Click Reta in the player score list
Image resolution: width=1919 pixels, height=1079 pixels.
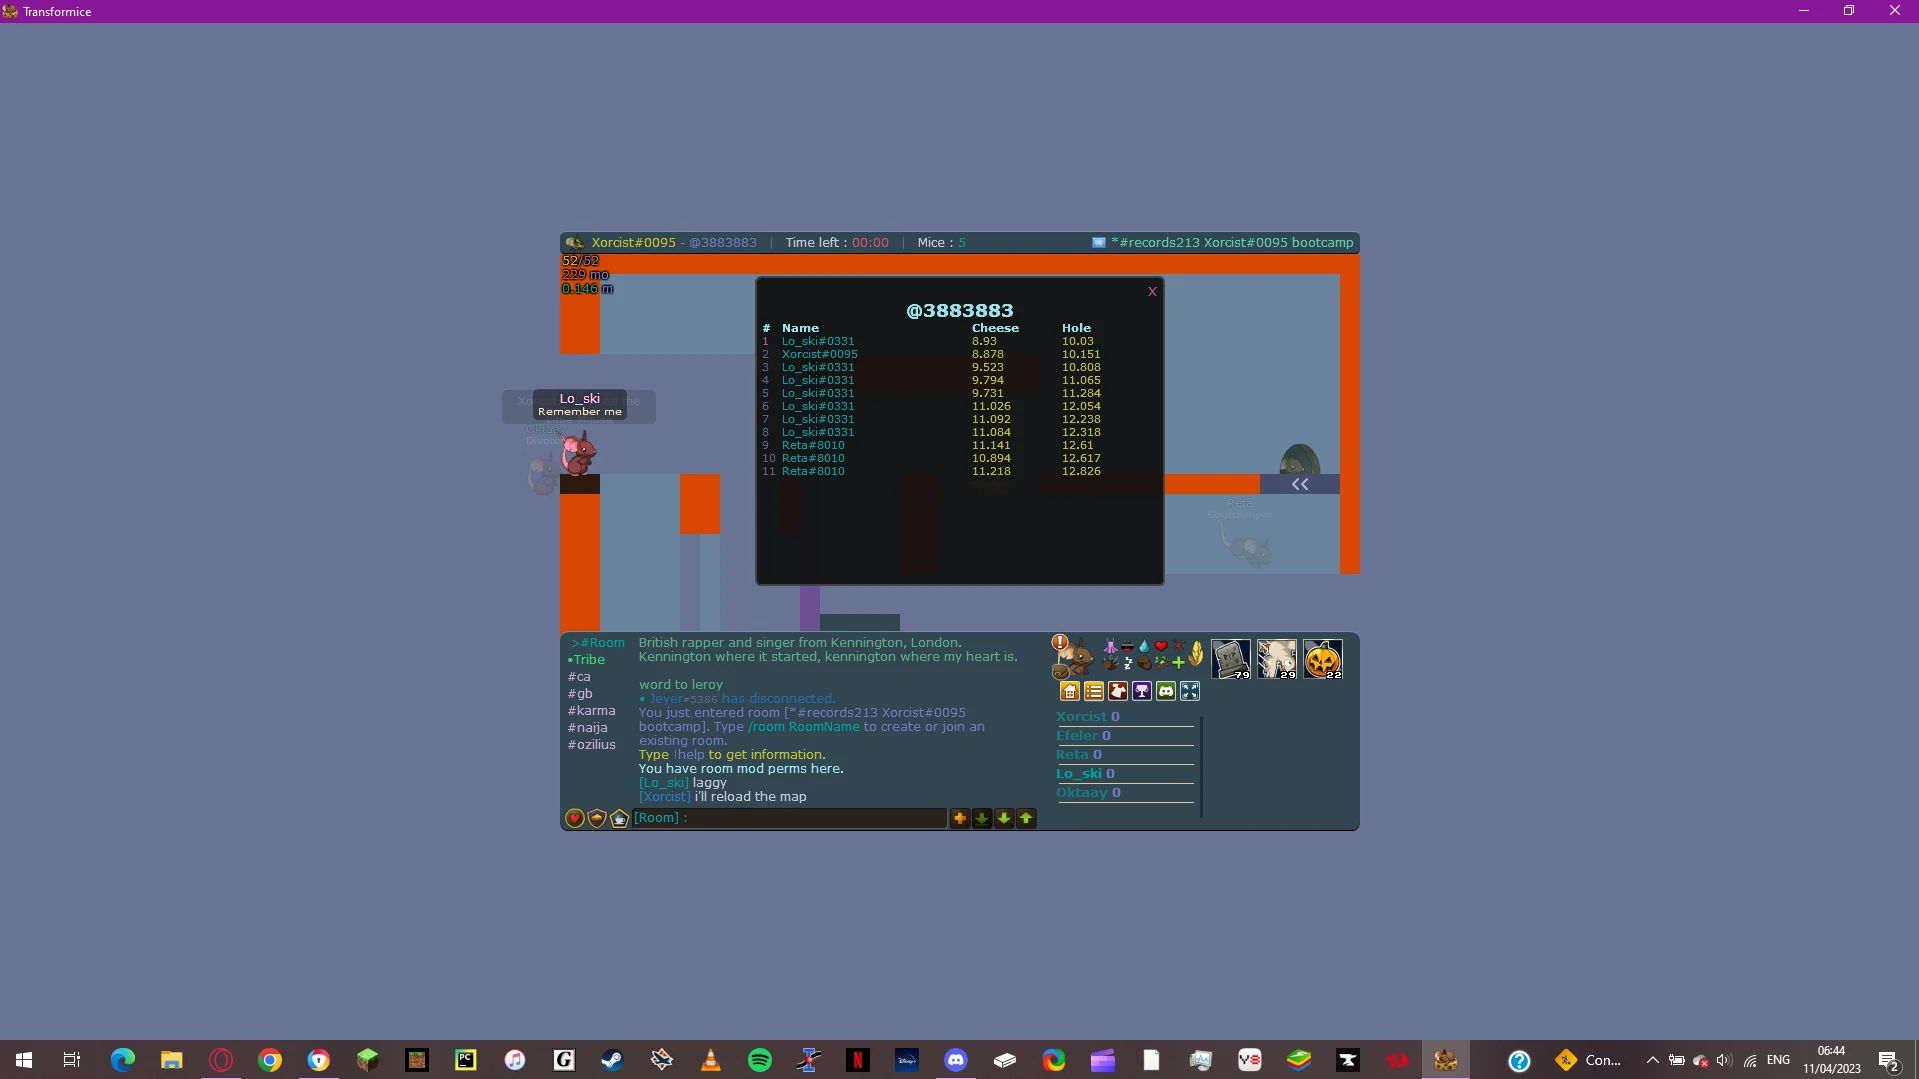[x=1072, y=755]
